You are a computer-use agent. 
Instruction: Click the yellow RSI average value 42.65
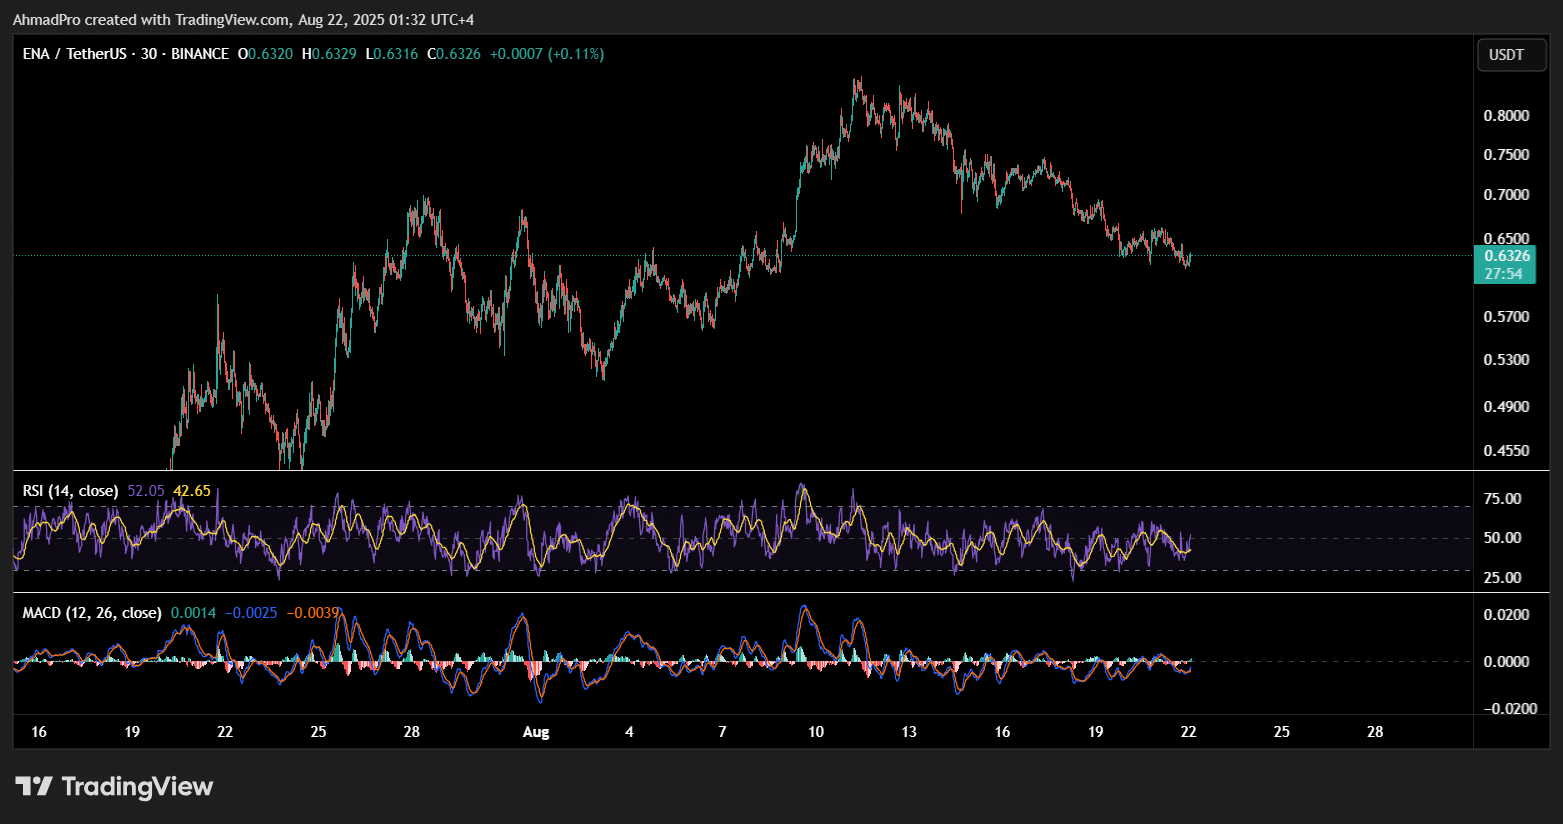coord(192,491)
